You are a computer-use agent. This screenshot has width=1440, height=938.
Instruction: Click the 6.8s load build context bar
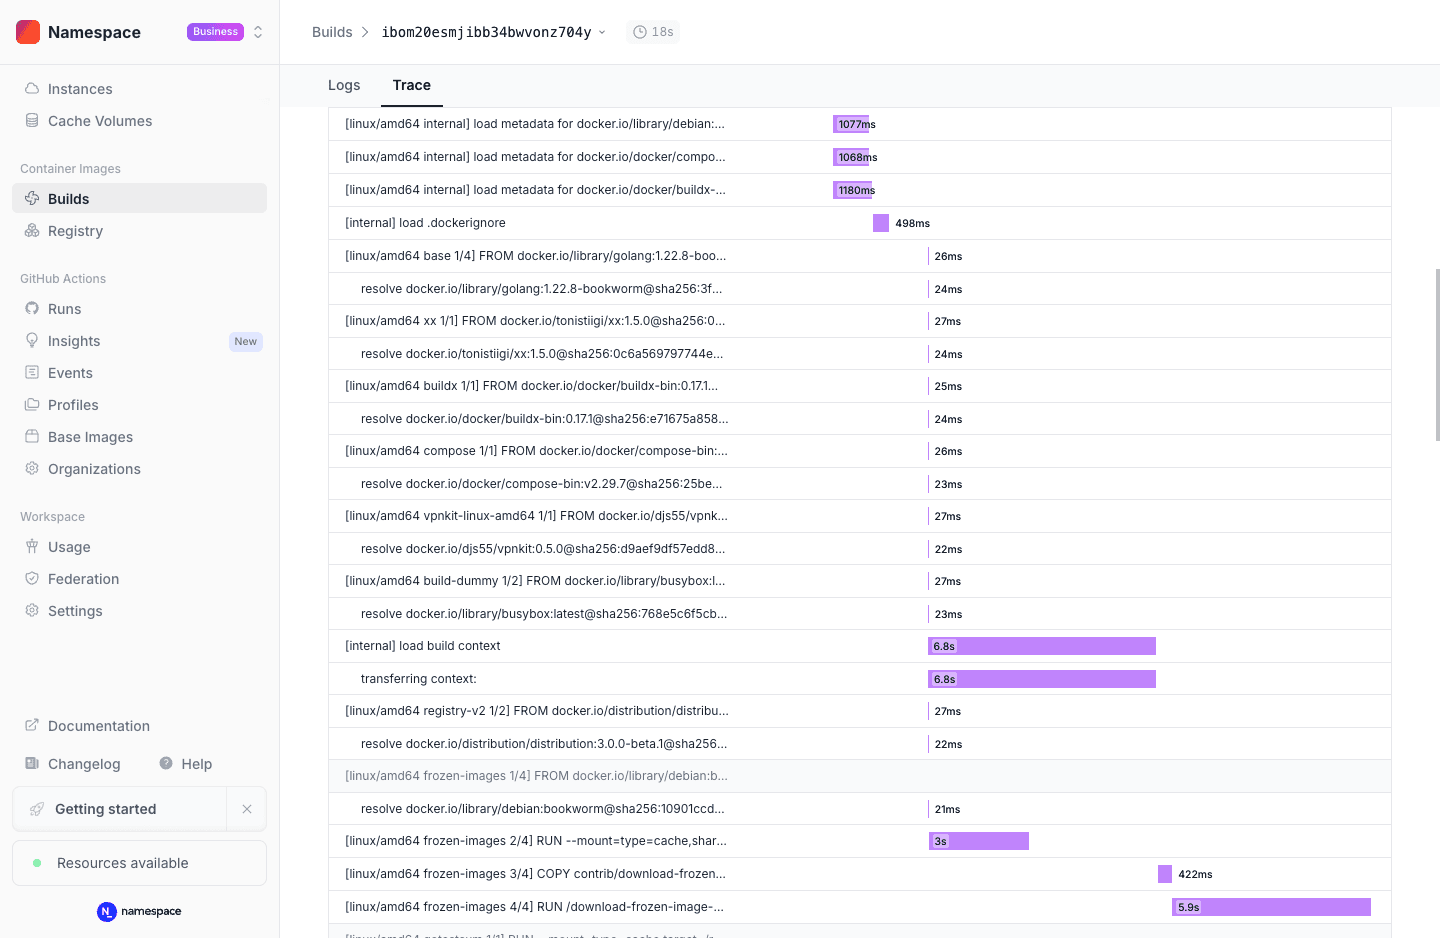tap(1041, 646)
